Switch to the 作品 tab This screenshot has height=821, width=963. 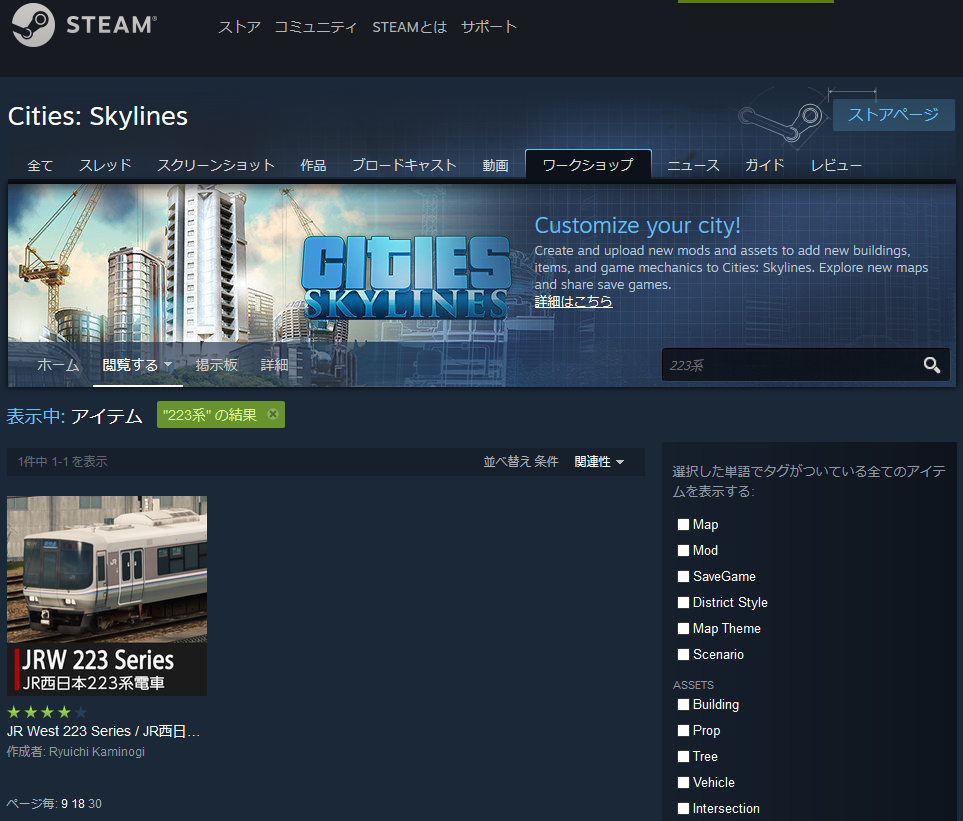click(x=313, y=165)
